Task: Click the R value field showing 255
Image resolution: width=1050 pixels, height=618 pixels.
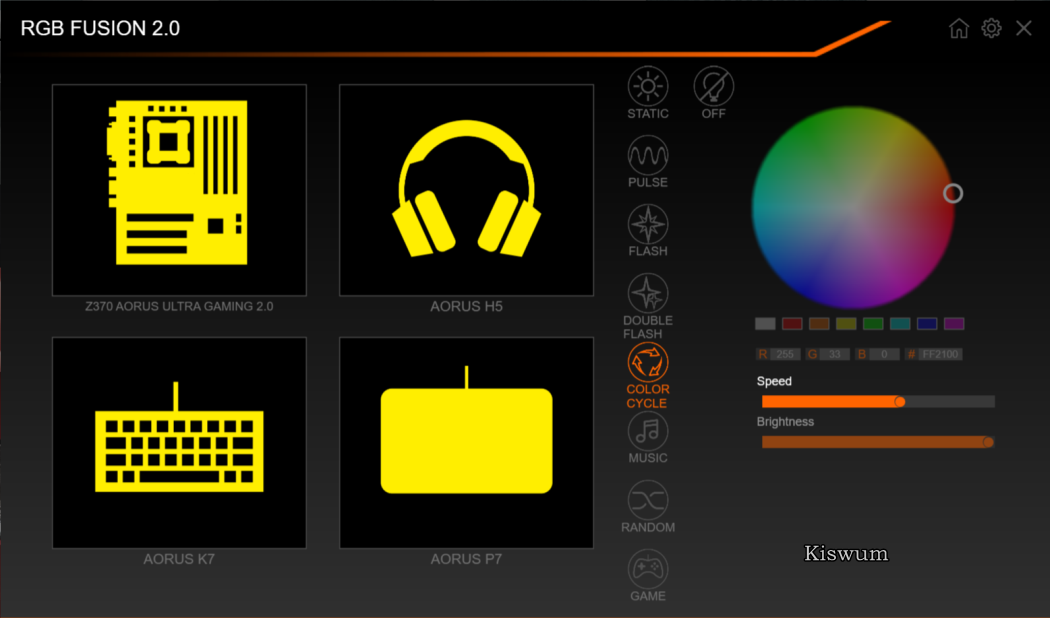Action: click(x=785, y=354)
